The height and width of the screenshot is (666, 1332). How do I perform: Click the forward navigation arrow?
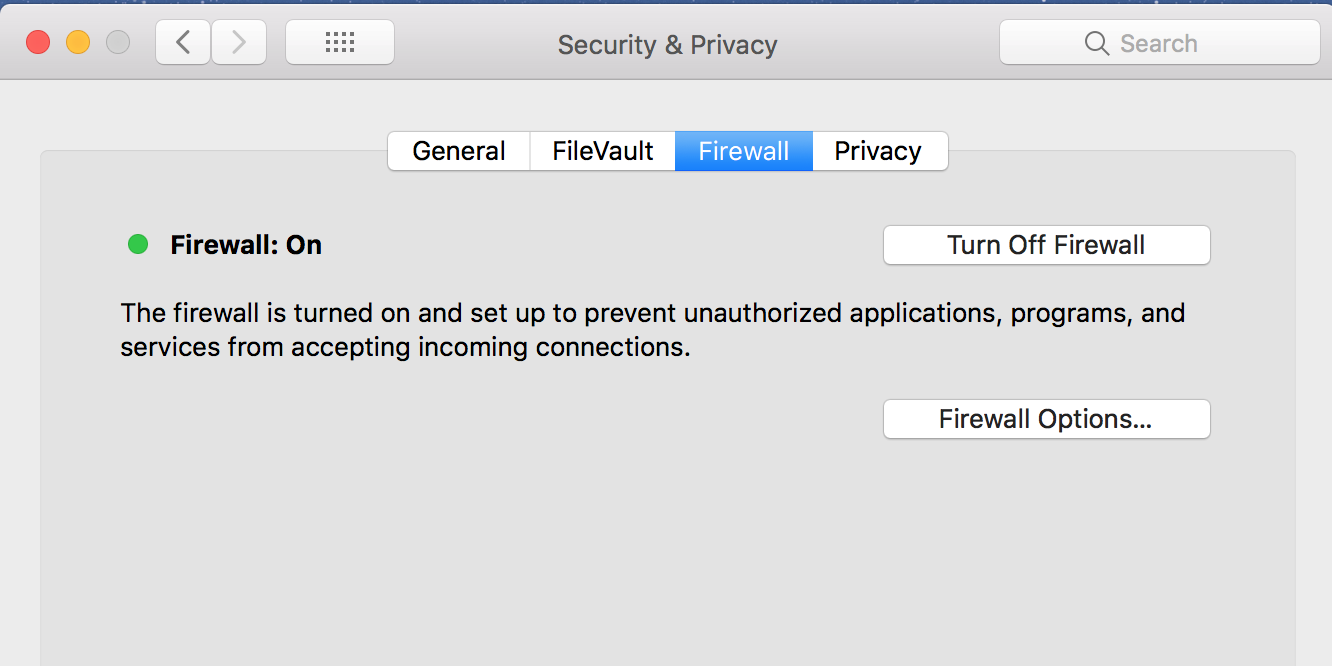238,42
